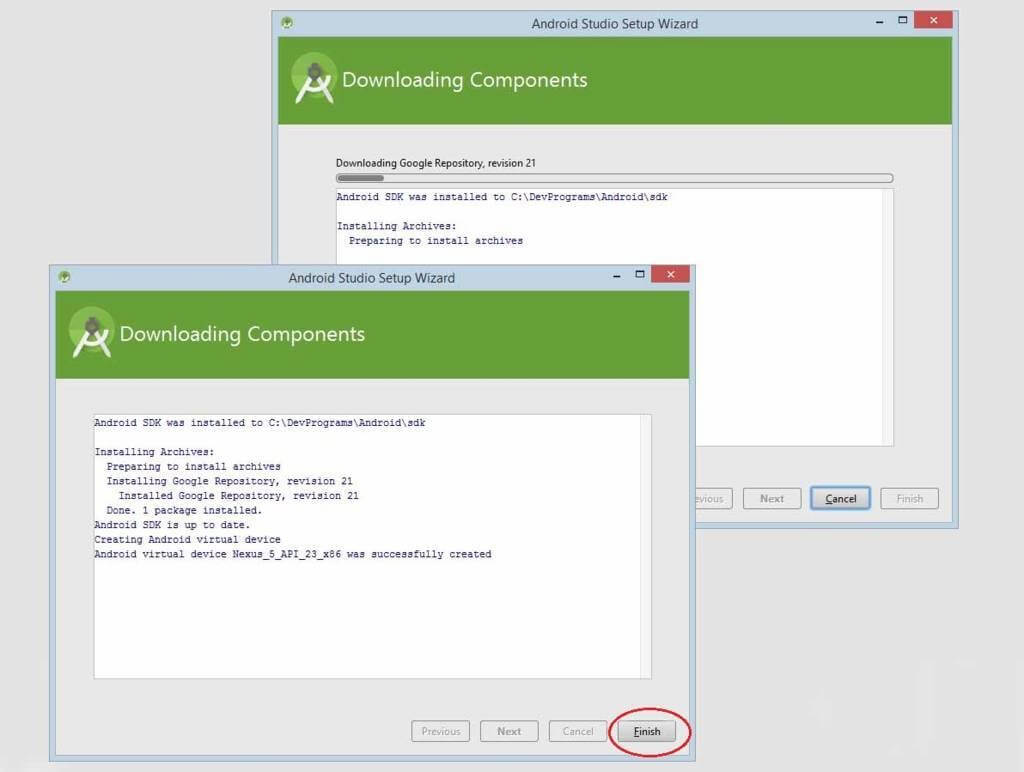This screenshot has width=1024, height=772.
Task: Click the SDK installed path line in back window
Action: pos(502,197)
